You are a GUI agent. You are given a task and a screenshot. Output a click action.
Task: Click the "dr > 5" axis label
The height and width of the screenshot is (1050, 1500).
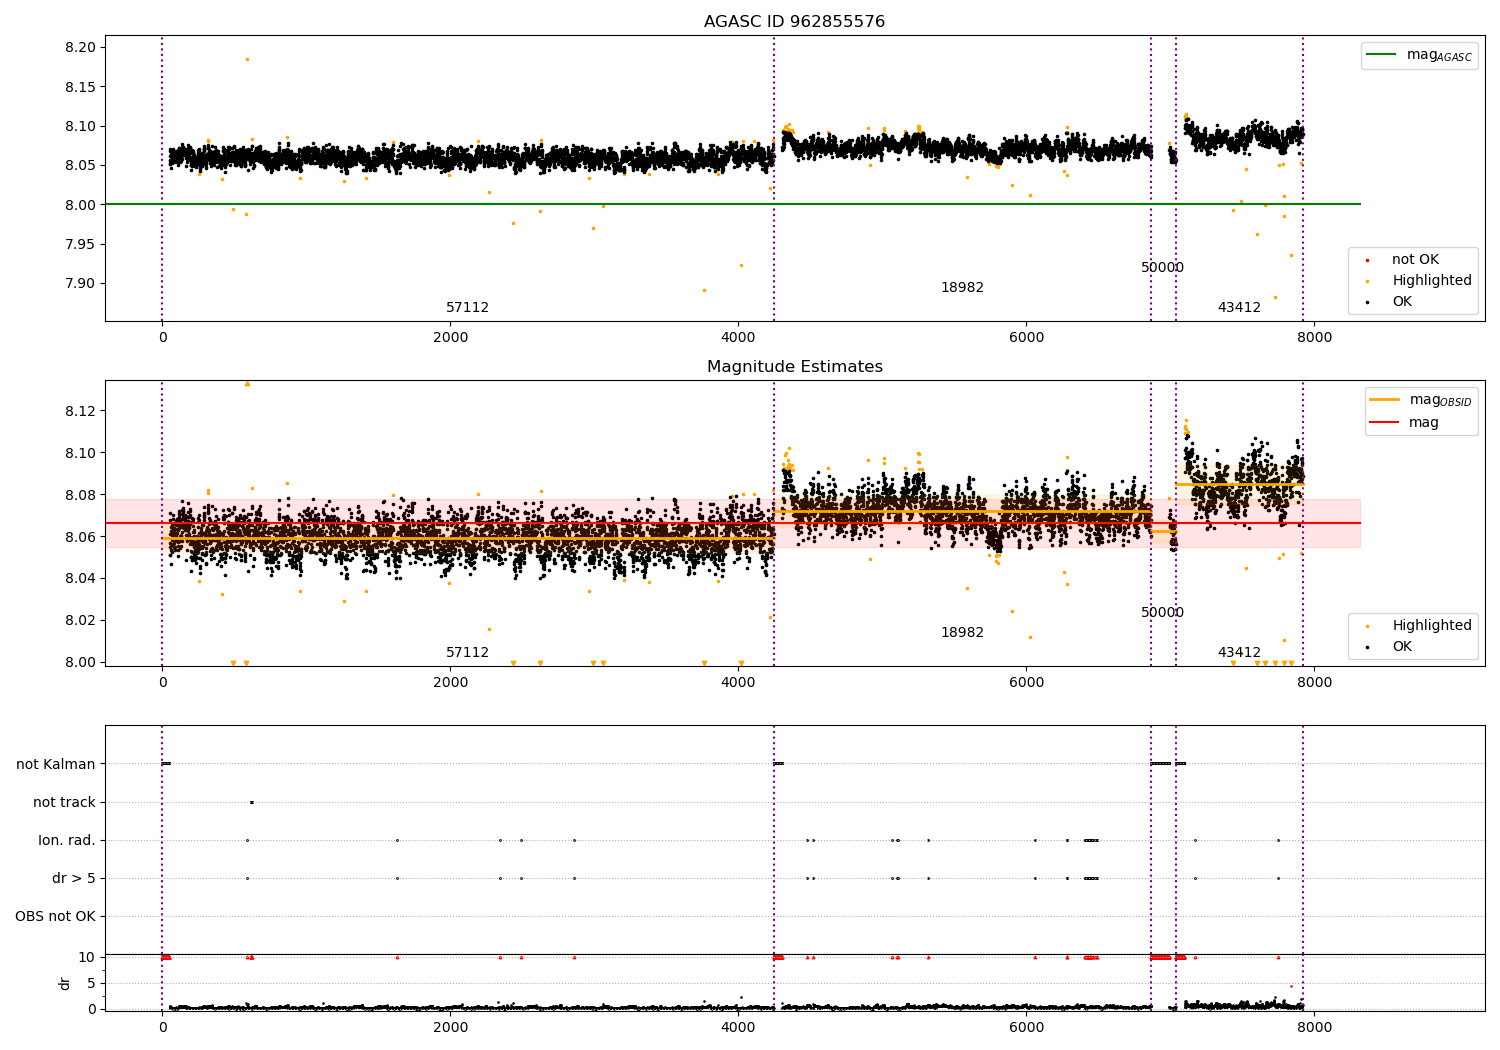(x=74, y=879)
